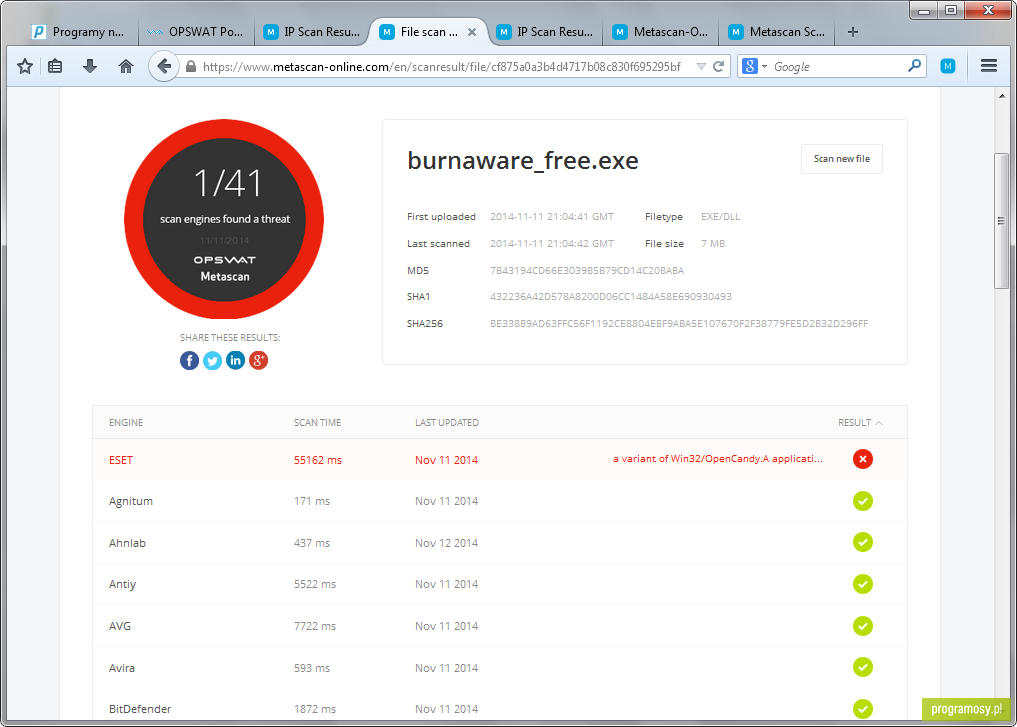This screenshot has height=727, width=1017.
Task: Click the 1/41 scan summary circle
Action: [224, 219]
